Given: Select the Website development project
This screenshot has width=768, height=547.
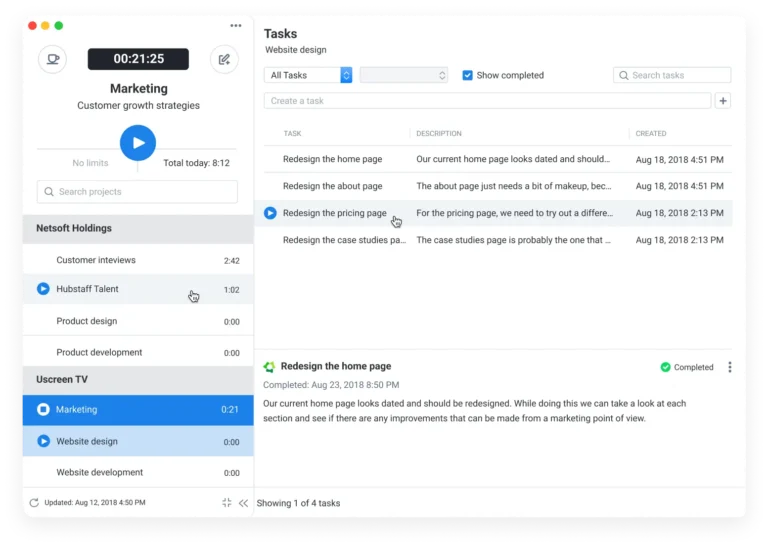Looking at the screenshot, I should tap(138, 473).
